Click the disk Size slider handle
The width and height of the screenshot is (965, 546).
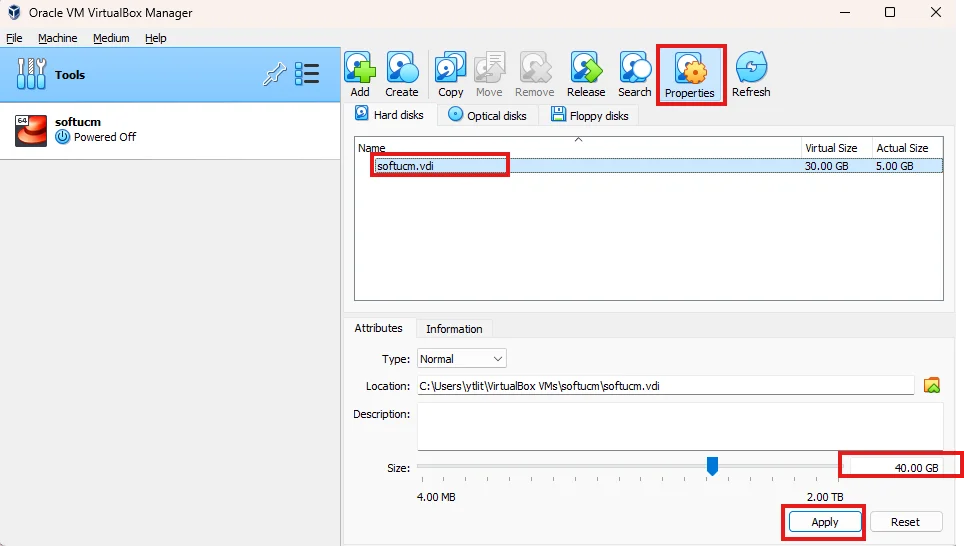point(712,466)
